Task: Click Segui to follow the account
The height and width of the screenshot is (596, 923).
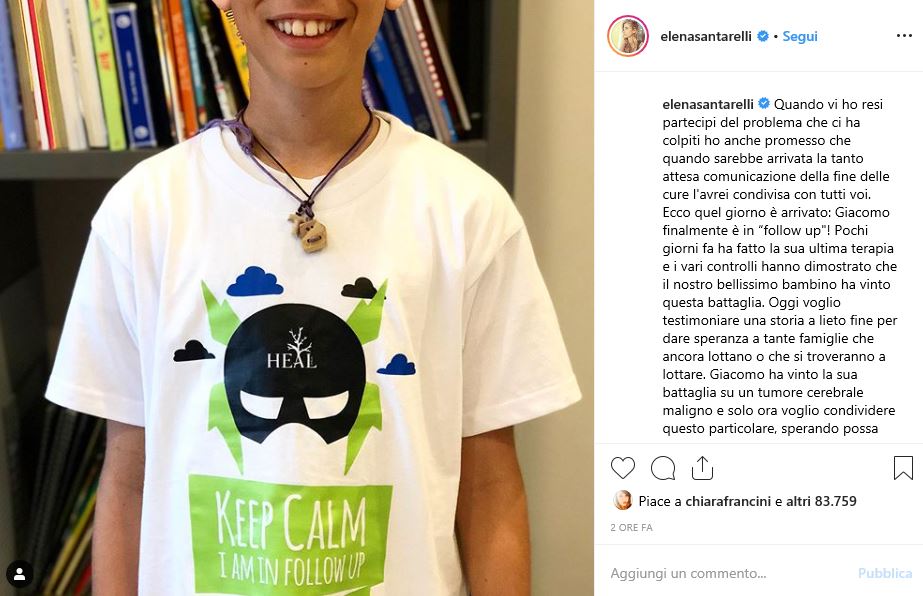Action: pos(799,36)
